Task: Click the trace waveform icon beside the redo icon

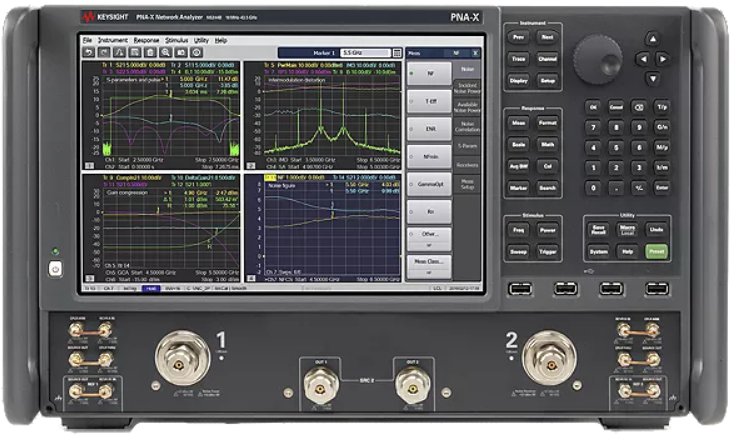Action: click(x=120, y=53)
